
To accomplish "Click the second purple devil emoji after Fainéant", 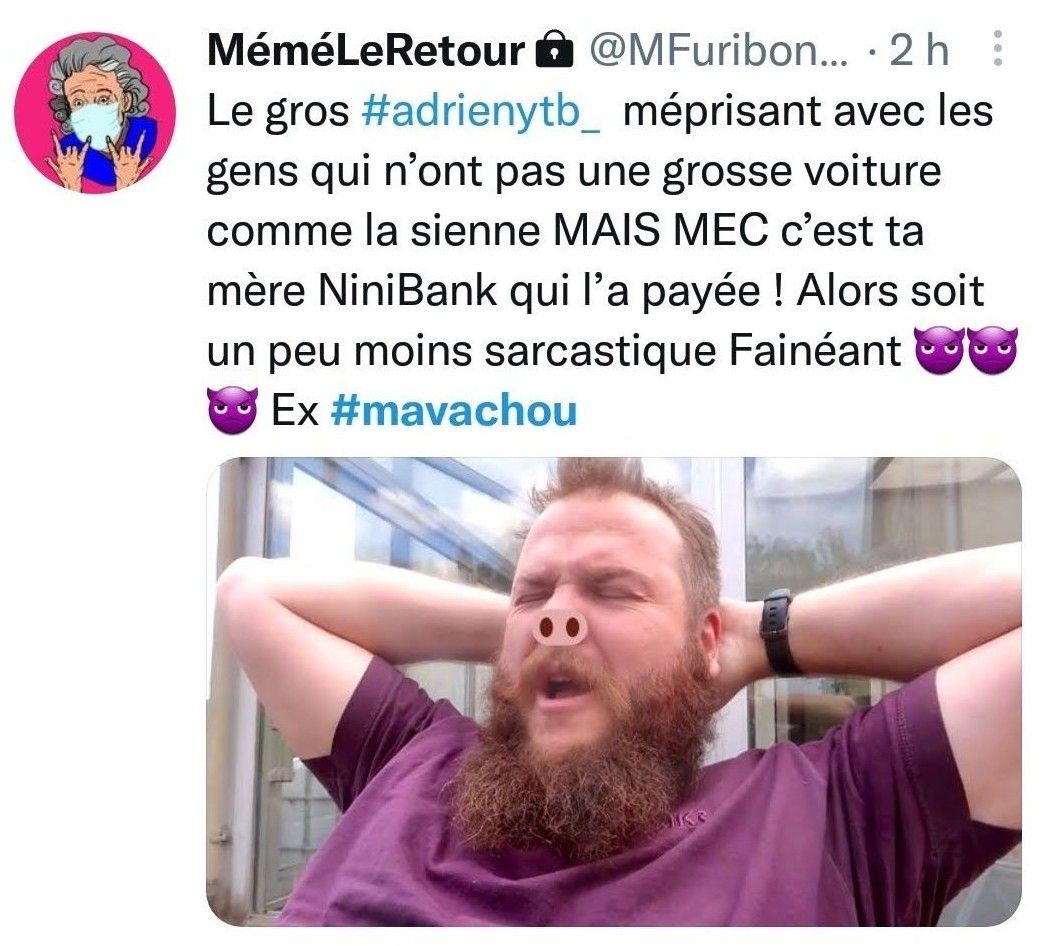I will click(x=993, y=350).
